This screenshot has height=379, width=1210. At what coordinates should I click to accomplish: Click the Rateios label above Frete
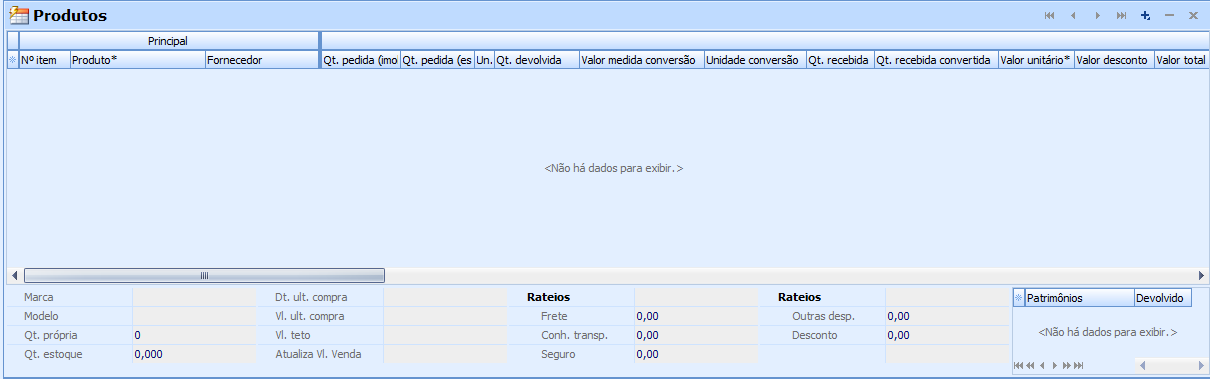tap(548, 297)
